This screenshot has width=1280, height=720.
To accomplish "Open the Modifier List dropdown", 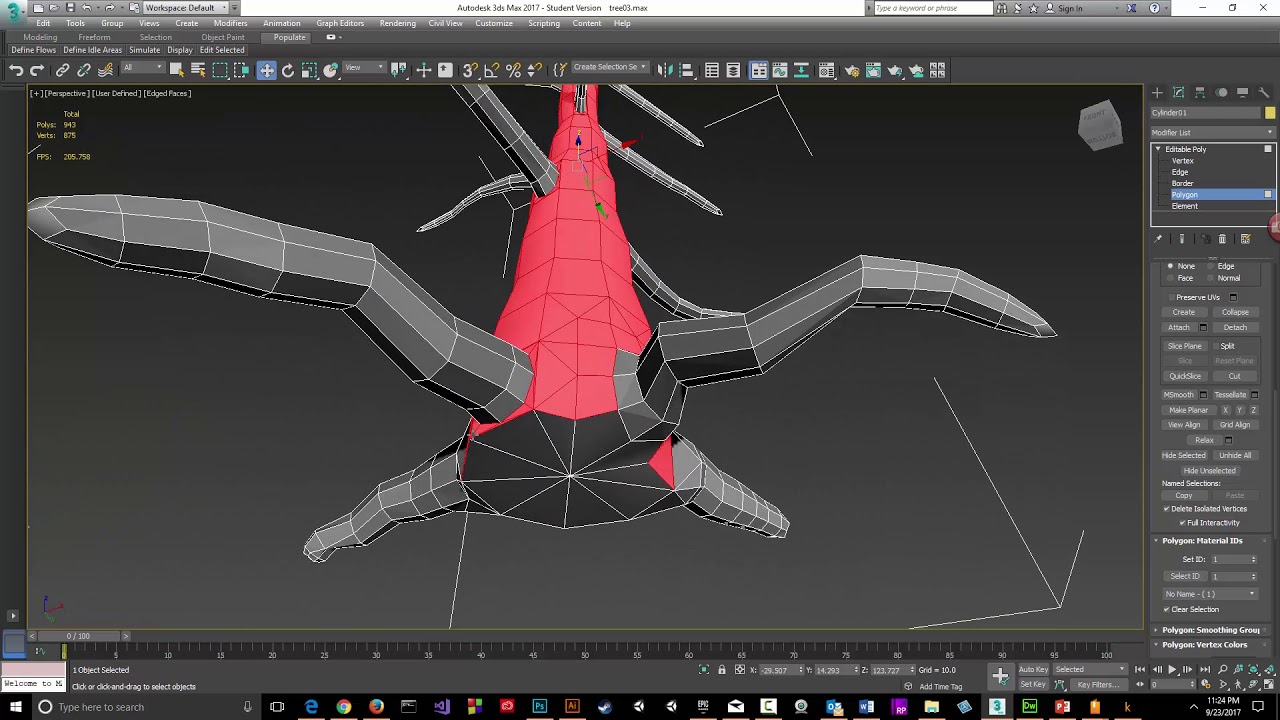I will click(1213, 132).
